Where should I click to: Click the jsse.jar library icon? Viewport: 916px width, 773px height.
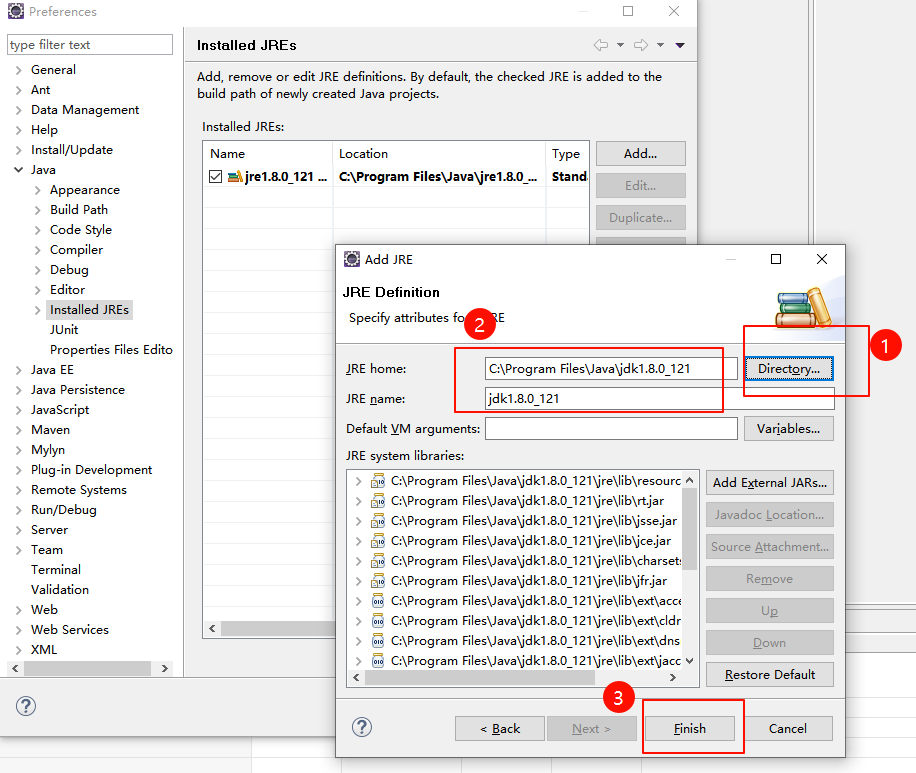point(378,521)
